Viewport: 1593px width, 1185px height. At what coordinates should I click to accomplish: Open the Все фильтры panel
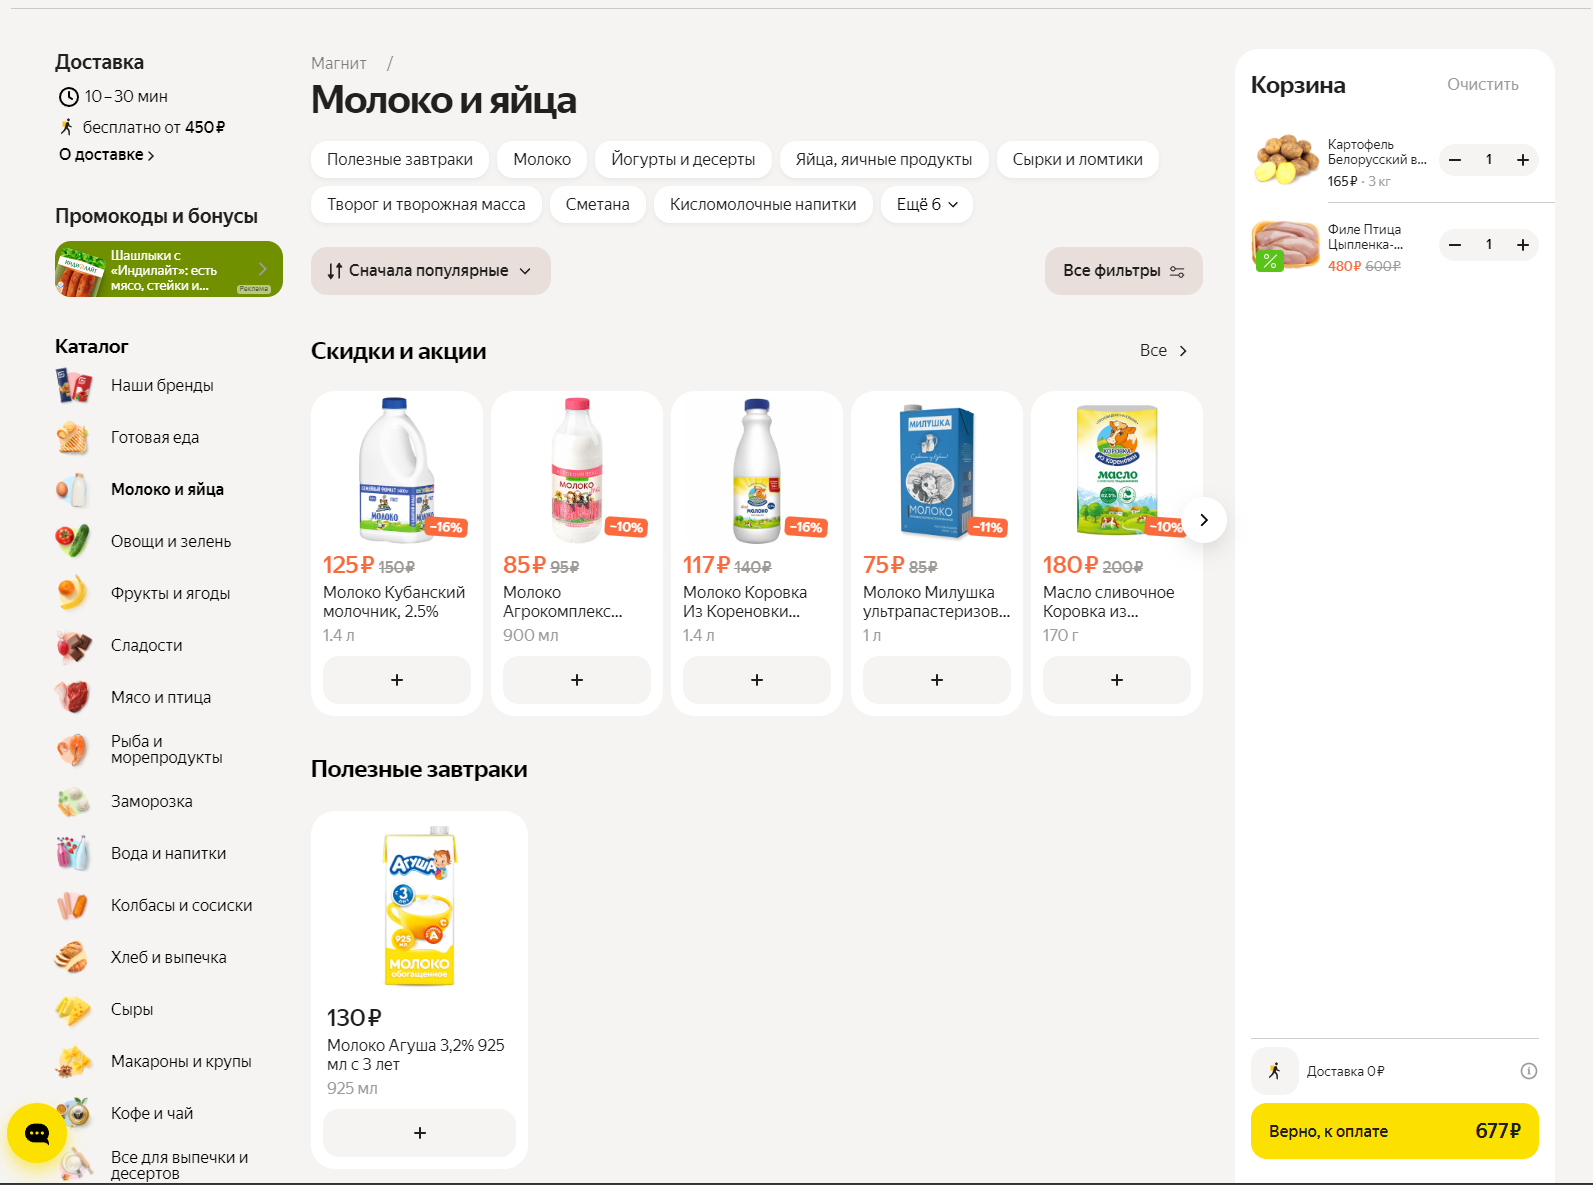coord(1123,271)
